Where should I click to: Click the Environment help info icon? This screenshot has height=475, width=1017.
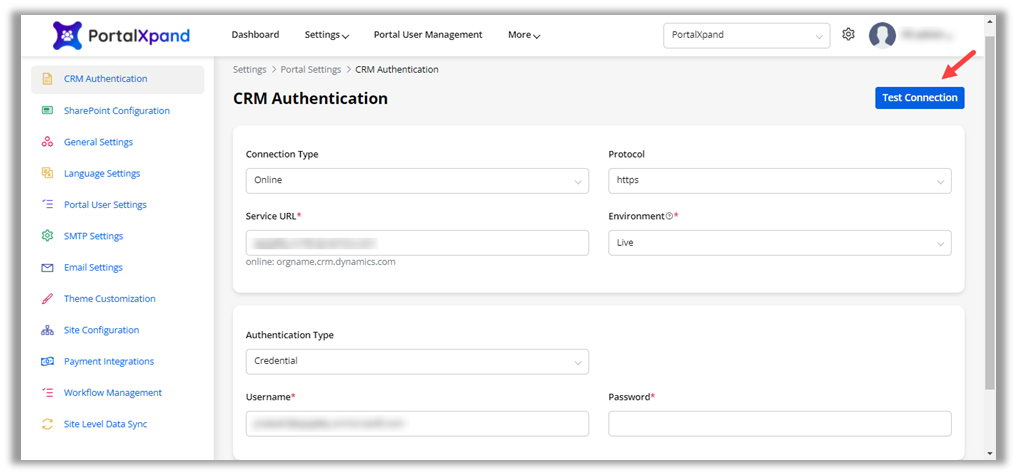669,216
